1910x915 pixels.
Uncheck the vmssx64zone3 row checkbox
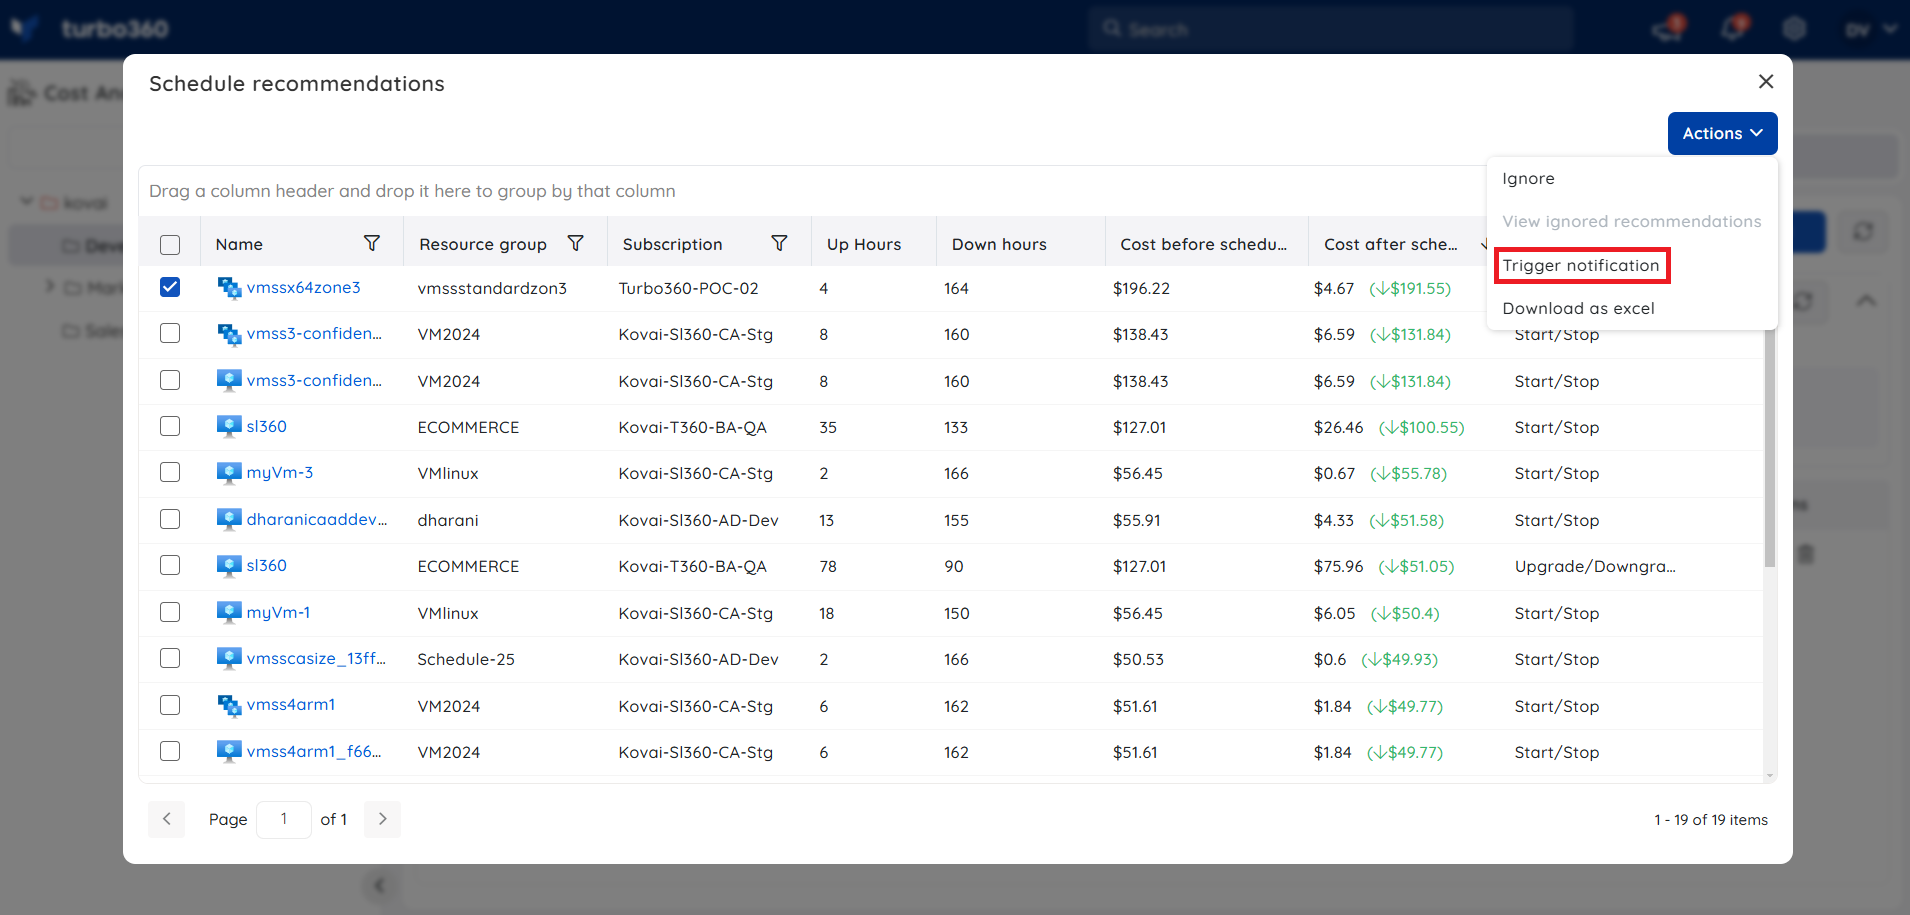pos(170,288)
